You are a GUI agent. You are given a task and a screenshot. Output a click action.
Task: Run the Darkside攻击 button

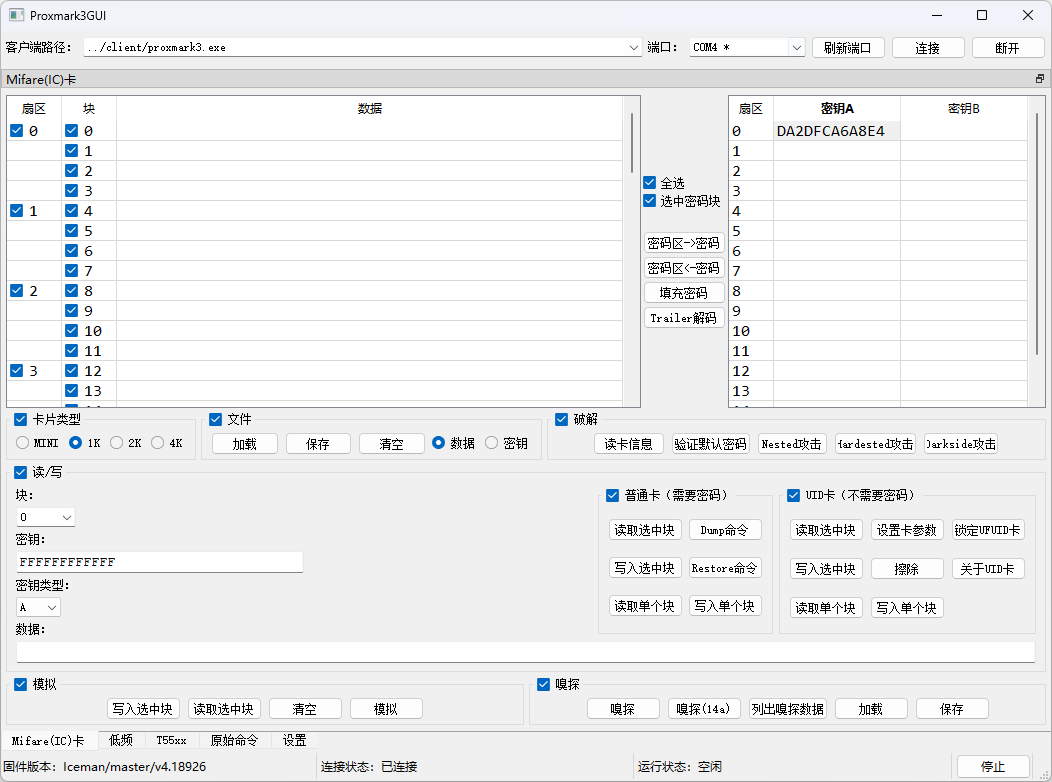pyautogui.click(x=961, y=443)
